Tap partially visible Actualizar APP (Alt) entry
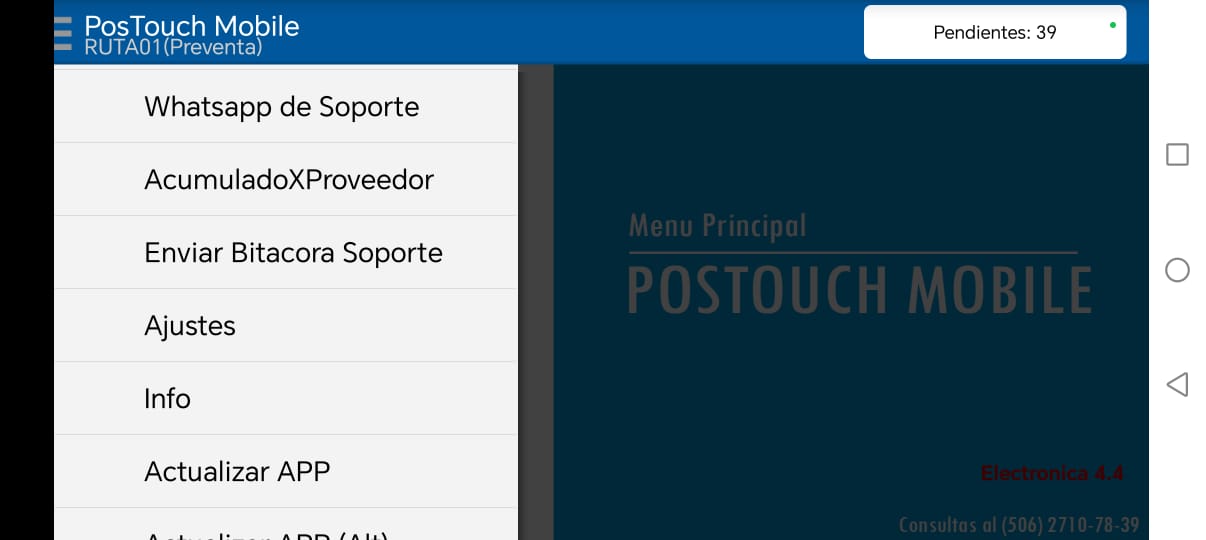 click(286, 525)
